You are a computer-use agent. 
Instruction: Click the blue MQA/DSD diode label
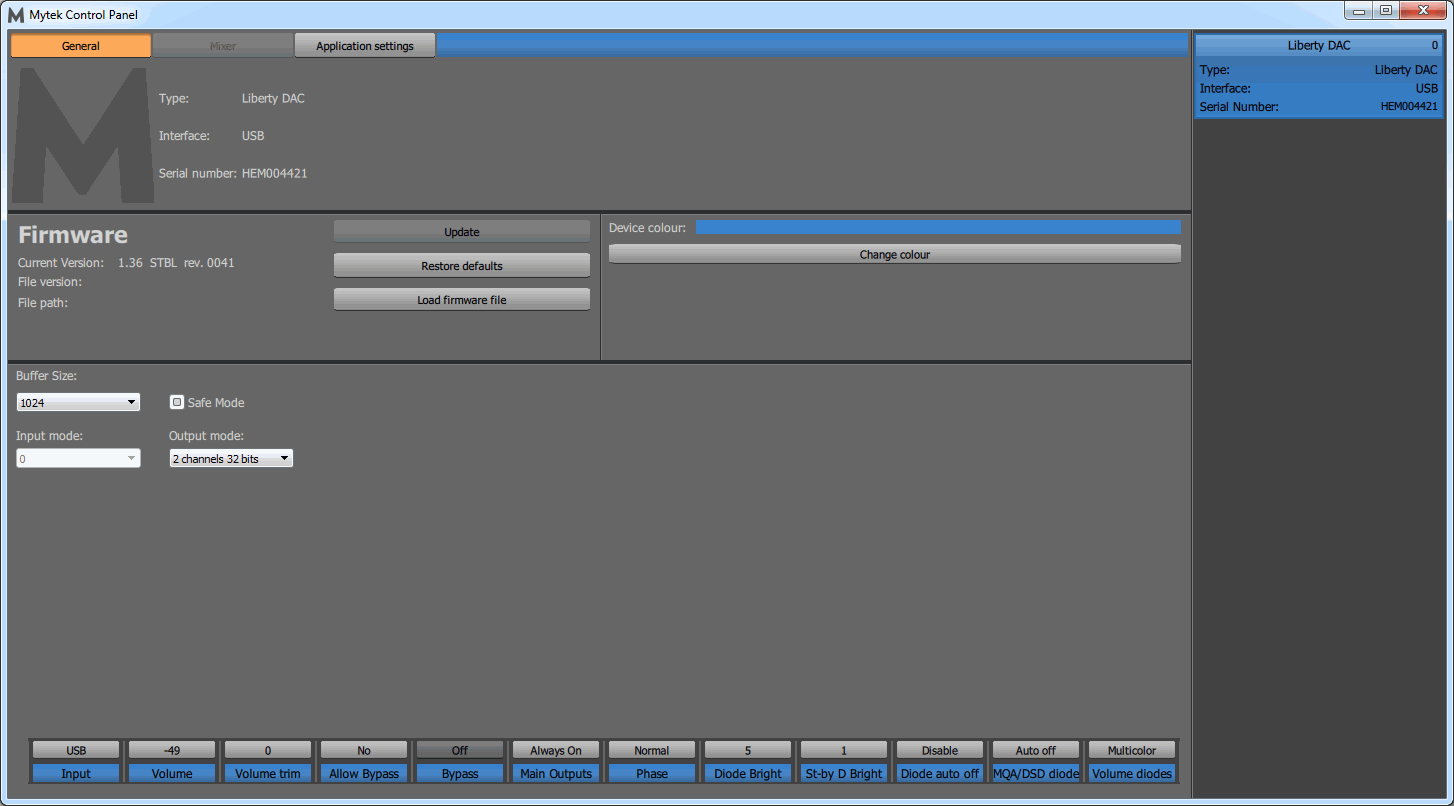[1036, 773]
